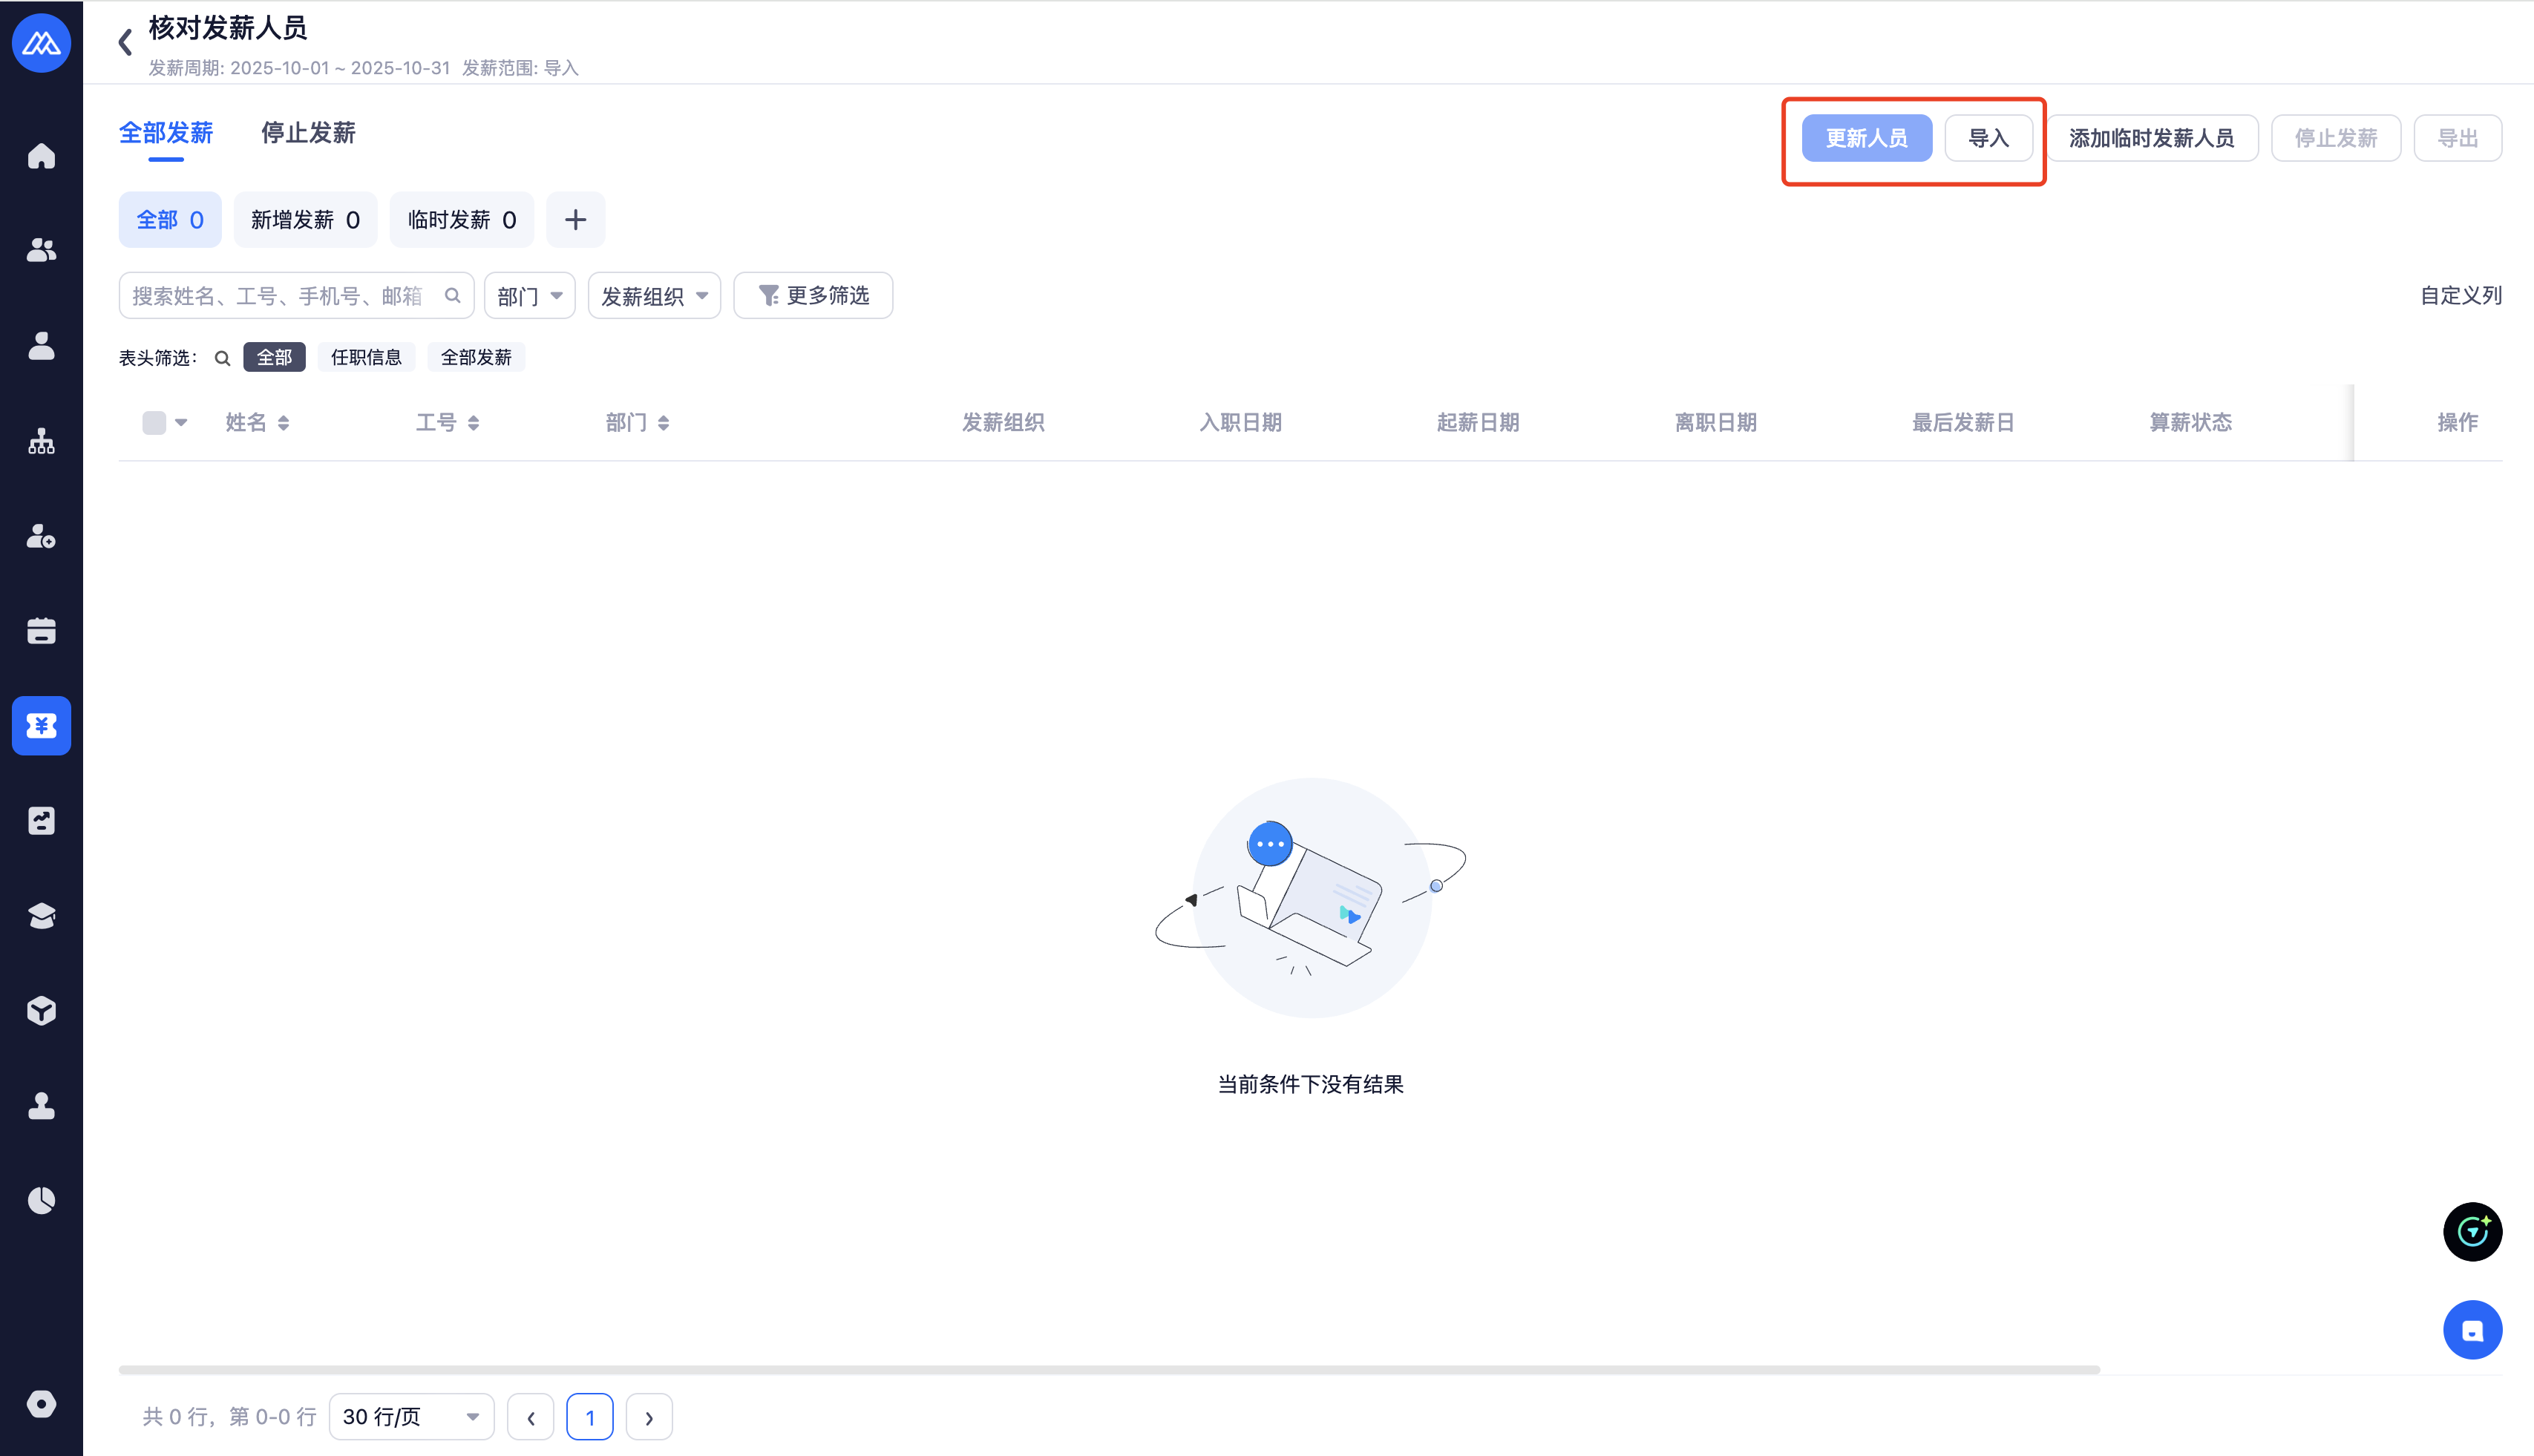Click the header filter search magnifier icon

pos(222,358)
